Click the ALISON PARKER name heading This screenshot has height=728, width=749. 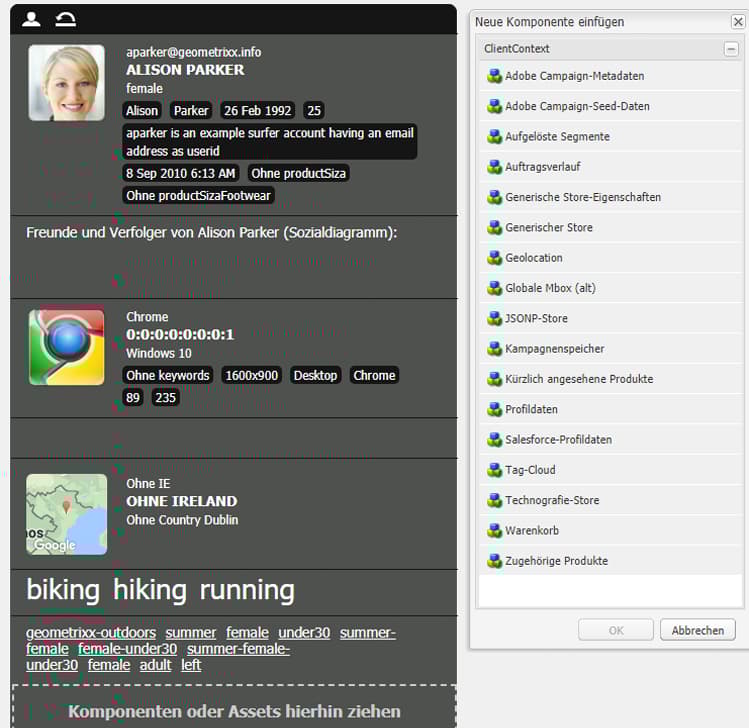click(185, 70)
